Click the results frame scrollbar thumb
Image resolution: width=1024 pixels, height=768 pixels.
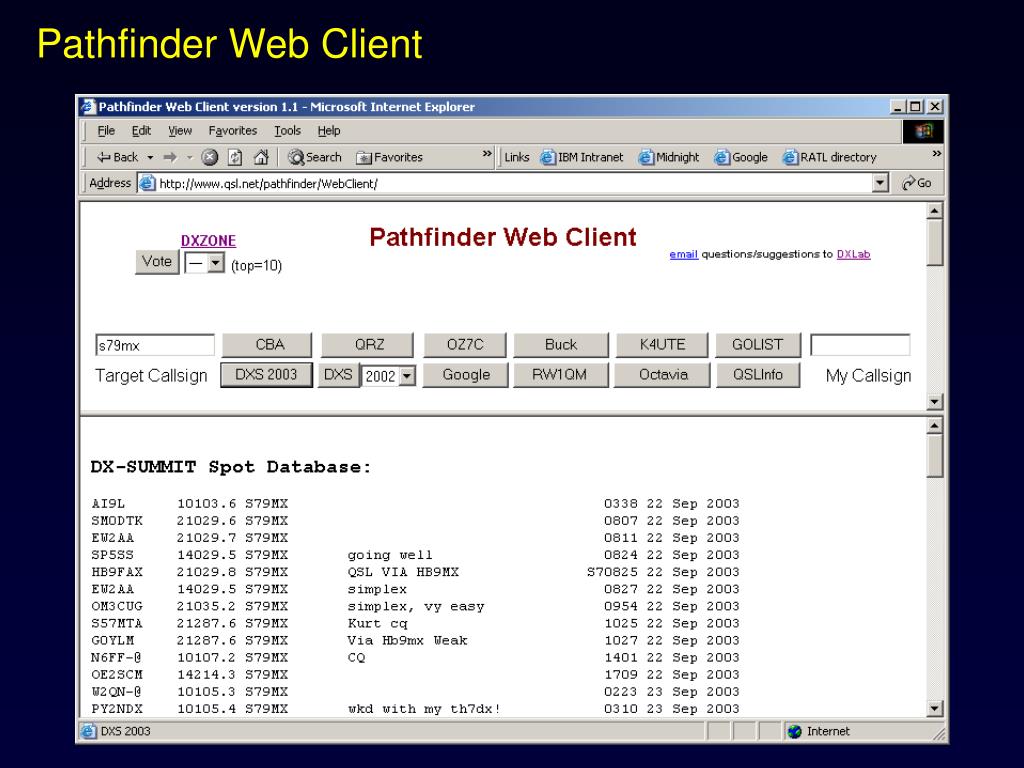935,456
